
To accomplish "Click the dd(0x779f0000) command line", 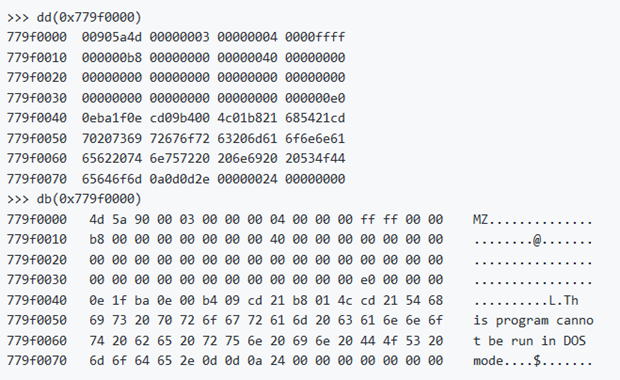I will click(74, 17).
